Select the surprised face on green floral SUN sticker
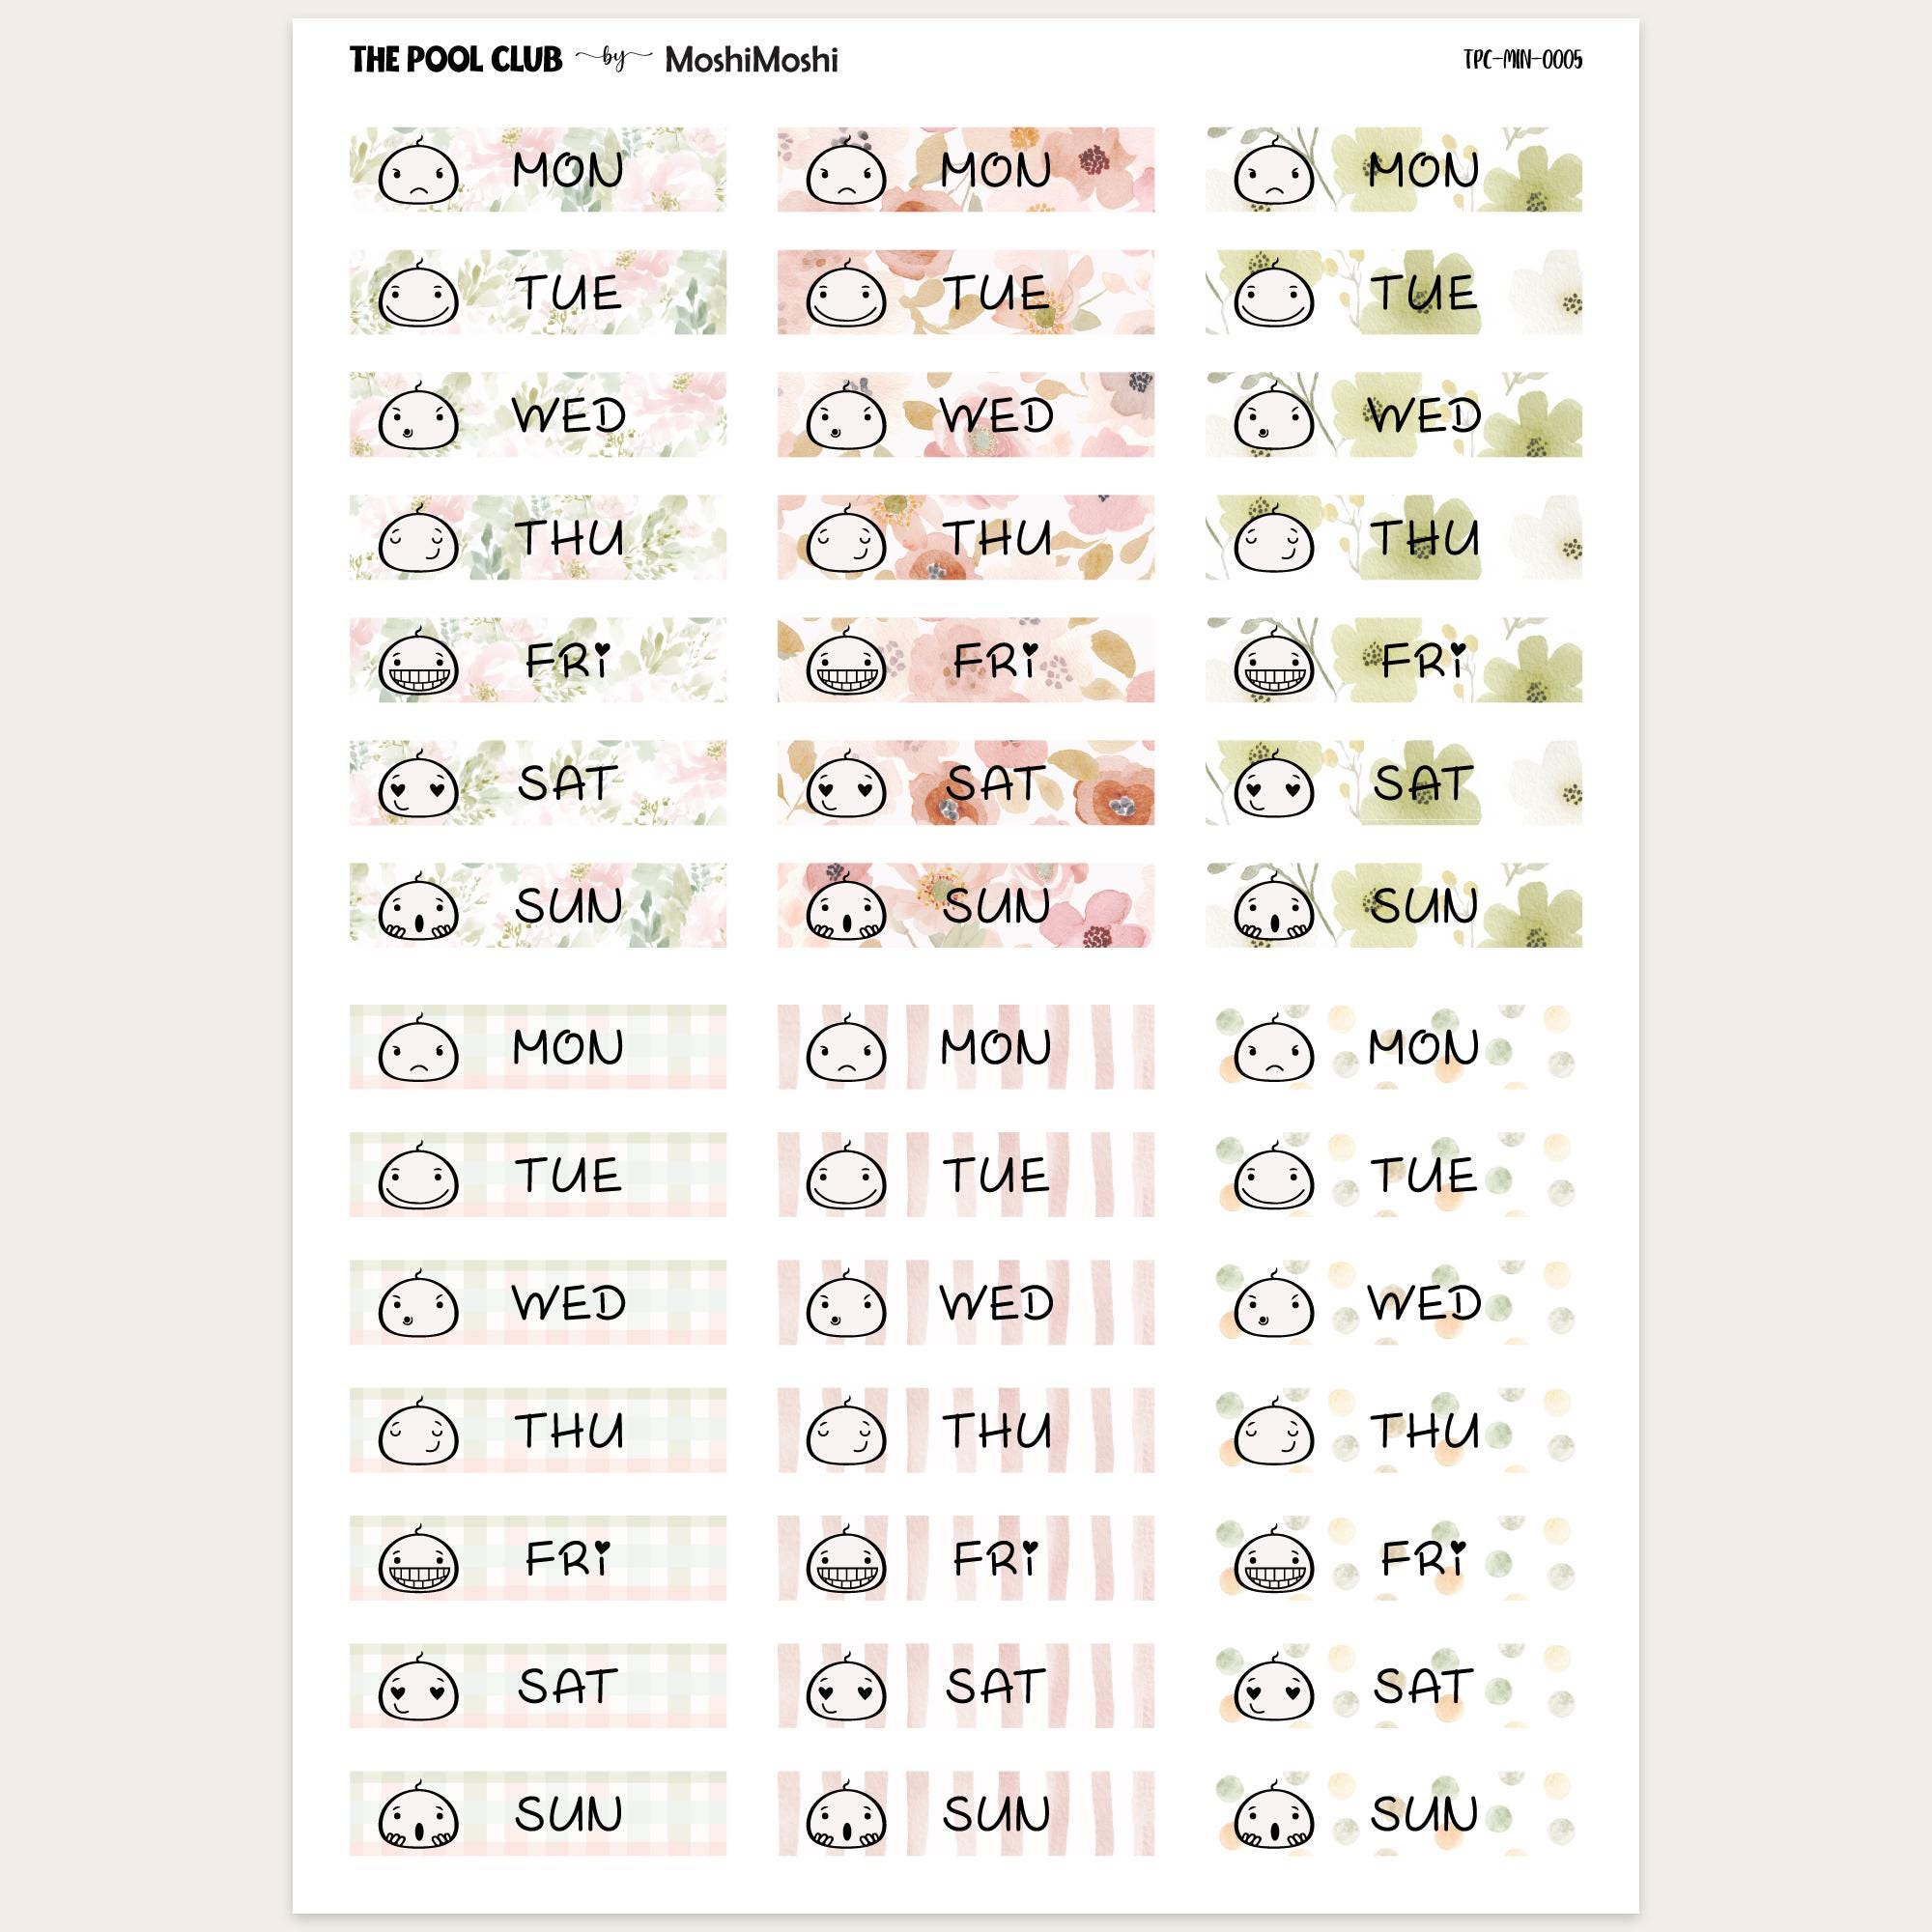 (x=1274, y=907)
